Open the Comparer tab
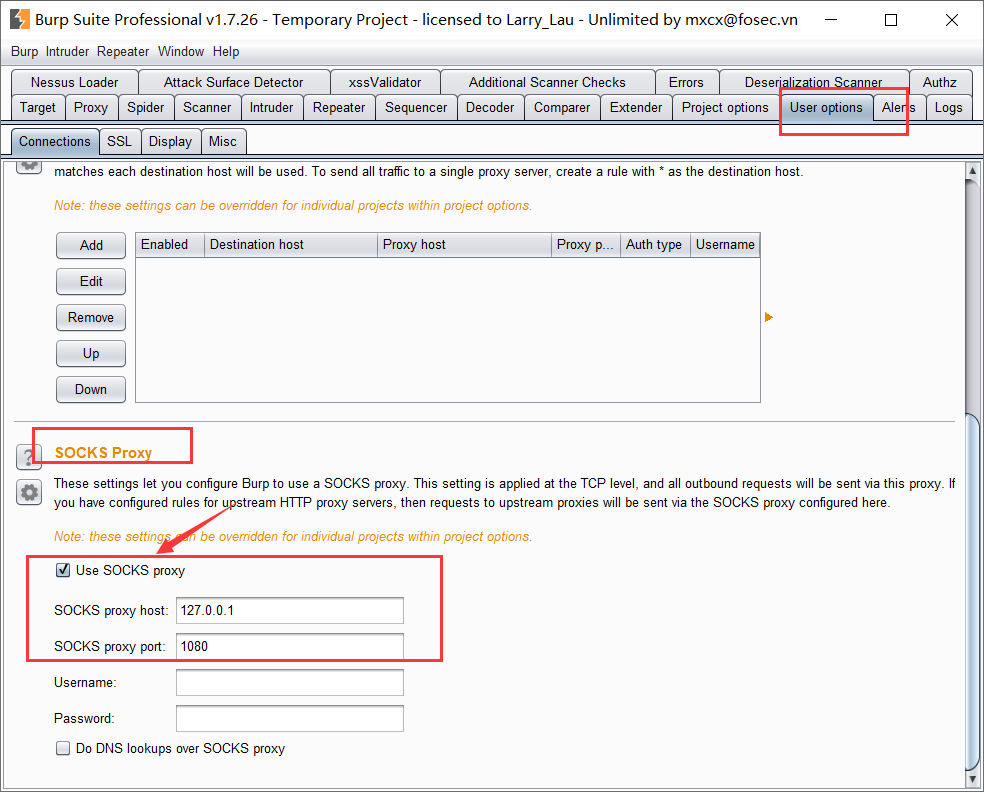Screen dimensions: 984x792 click(562, 107)
